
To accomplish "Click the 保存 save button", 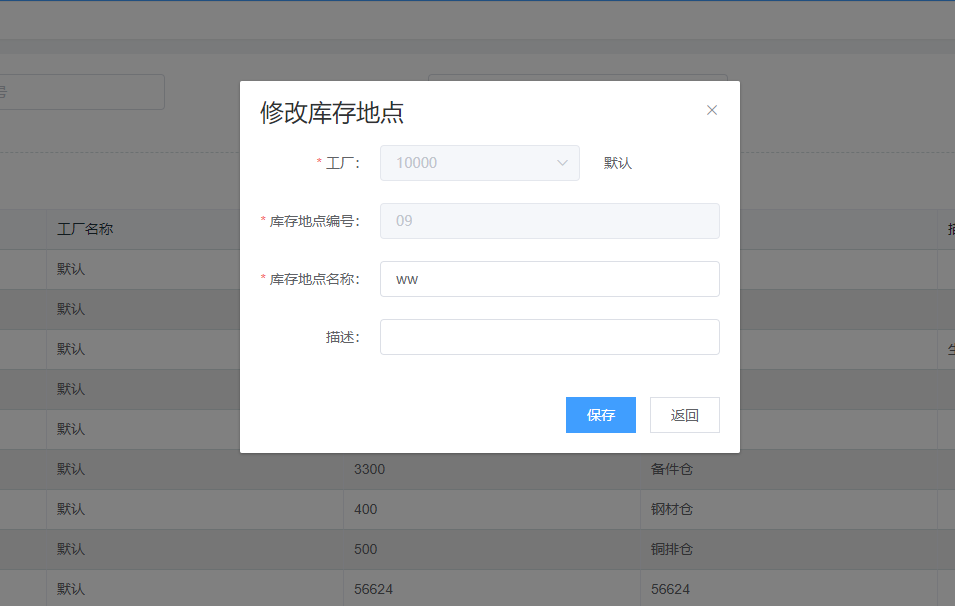I will [600, 414].
